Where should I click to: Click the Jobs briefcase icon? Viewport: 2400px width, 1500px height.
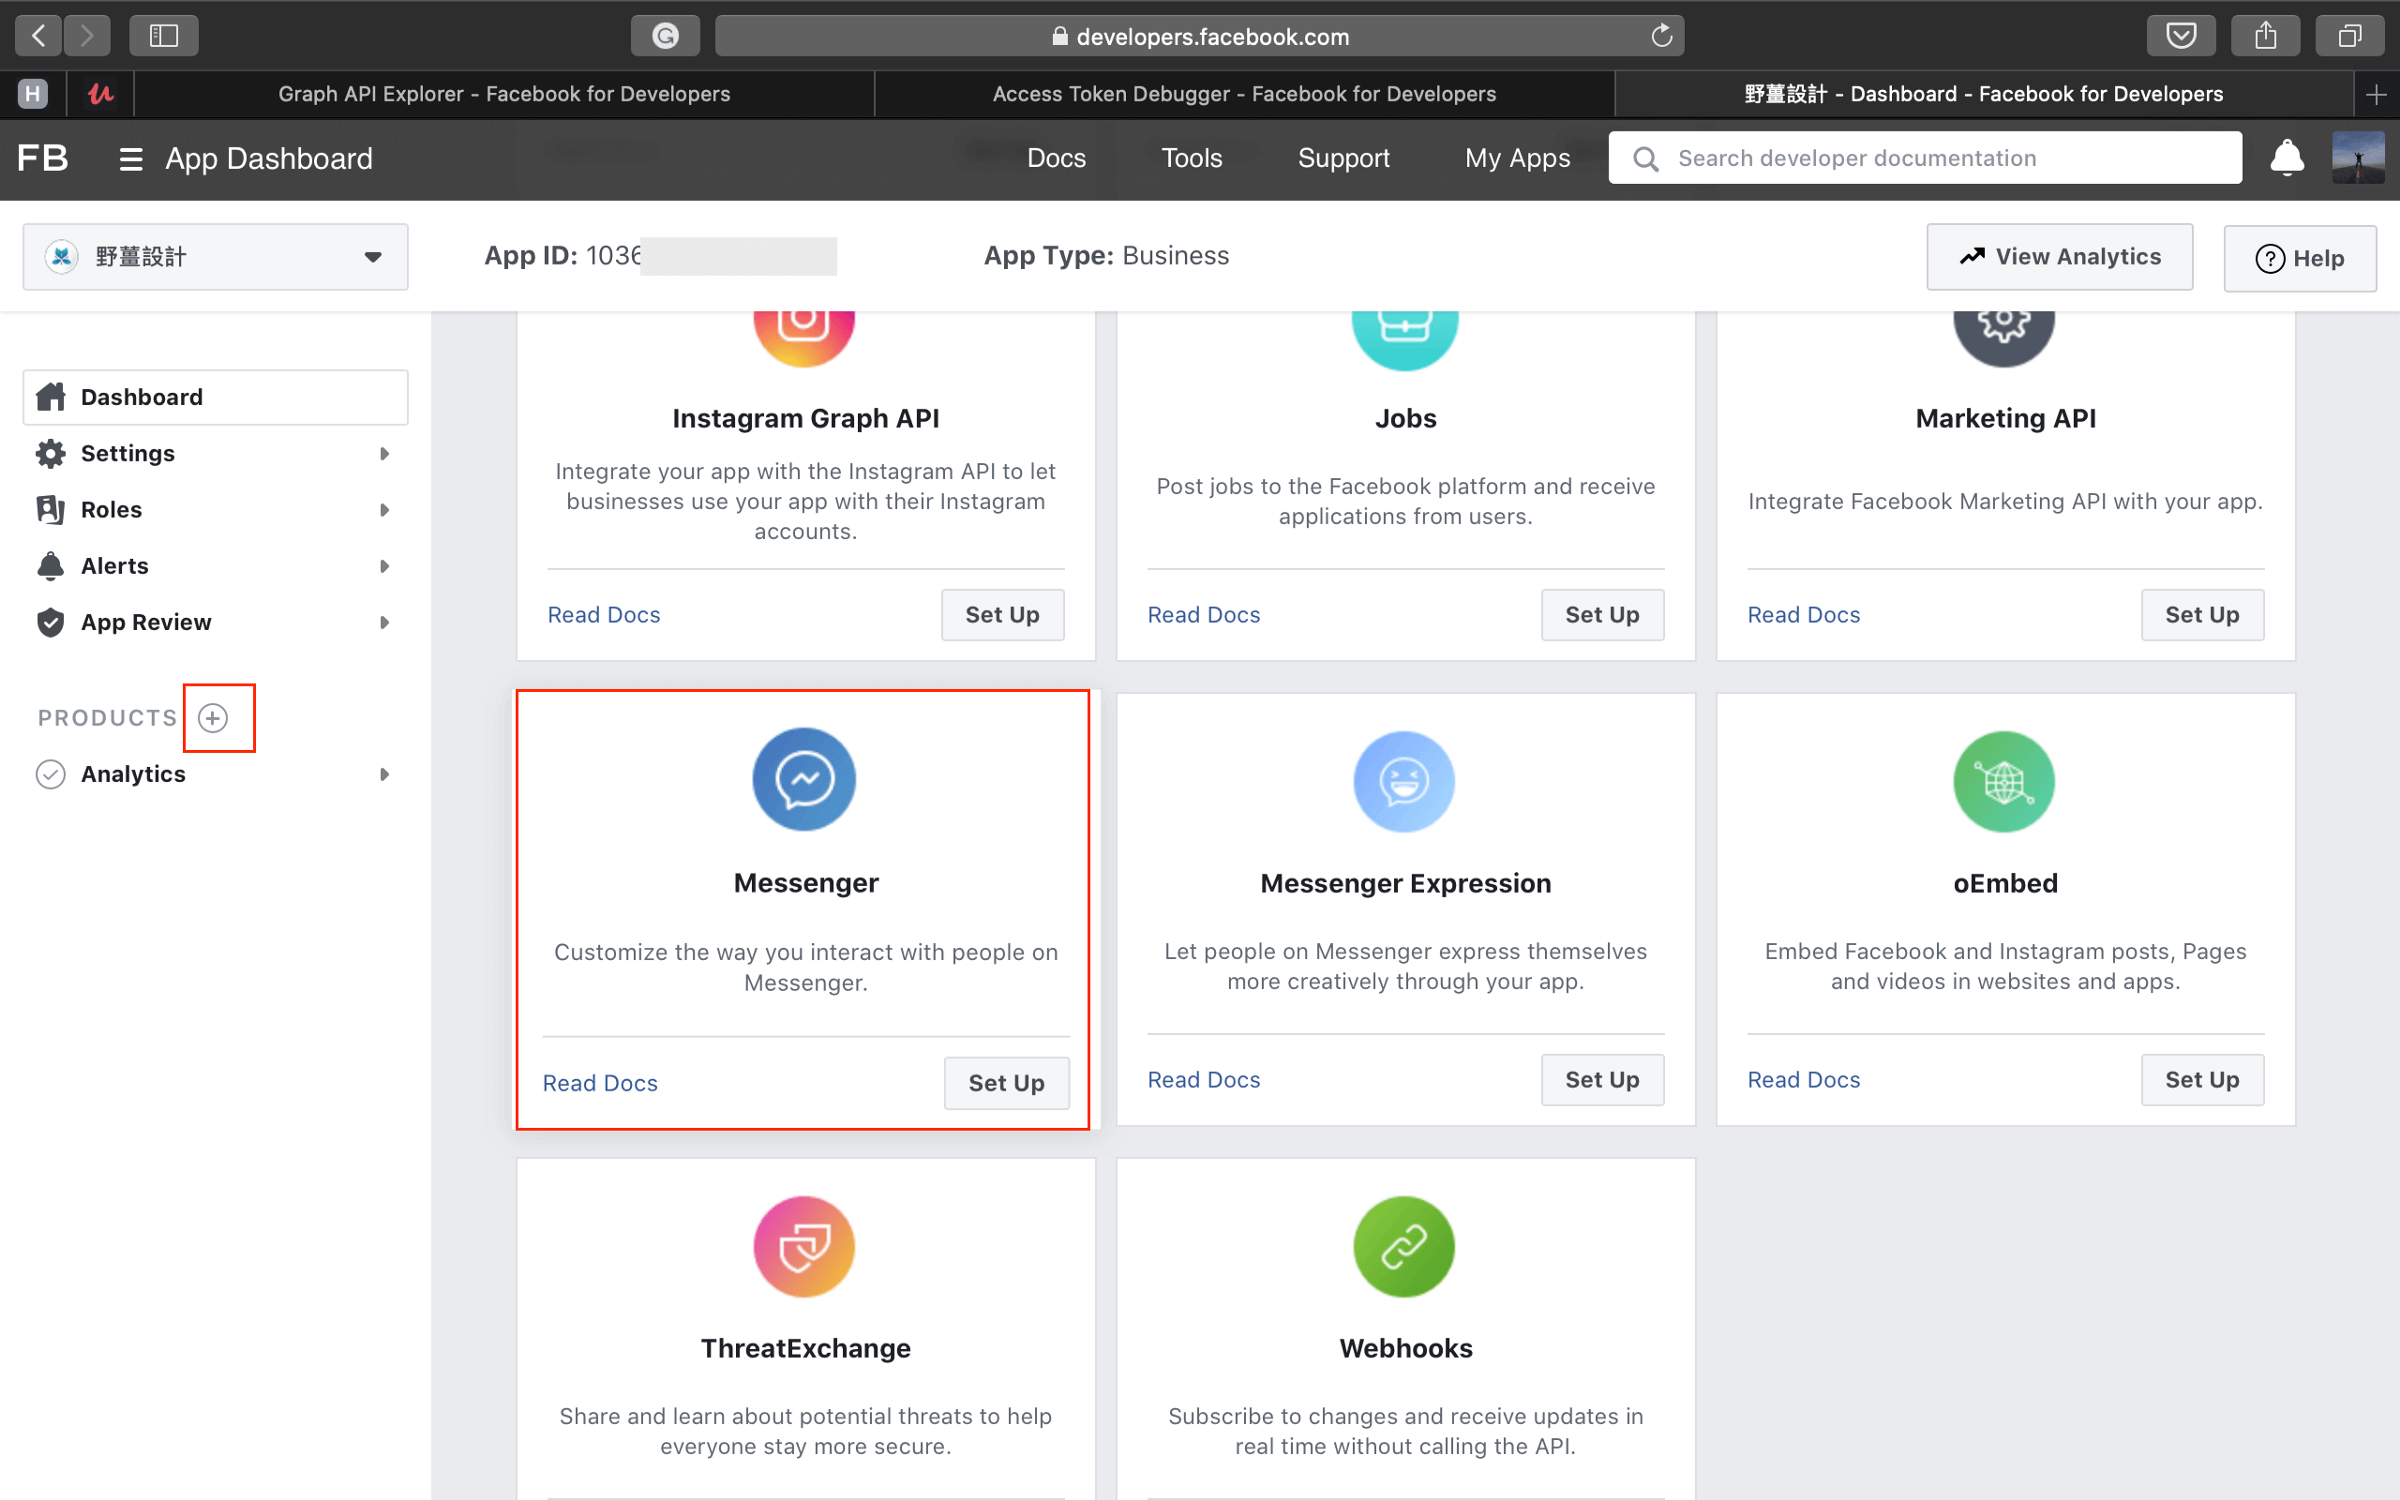(x=1404, y=340)
